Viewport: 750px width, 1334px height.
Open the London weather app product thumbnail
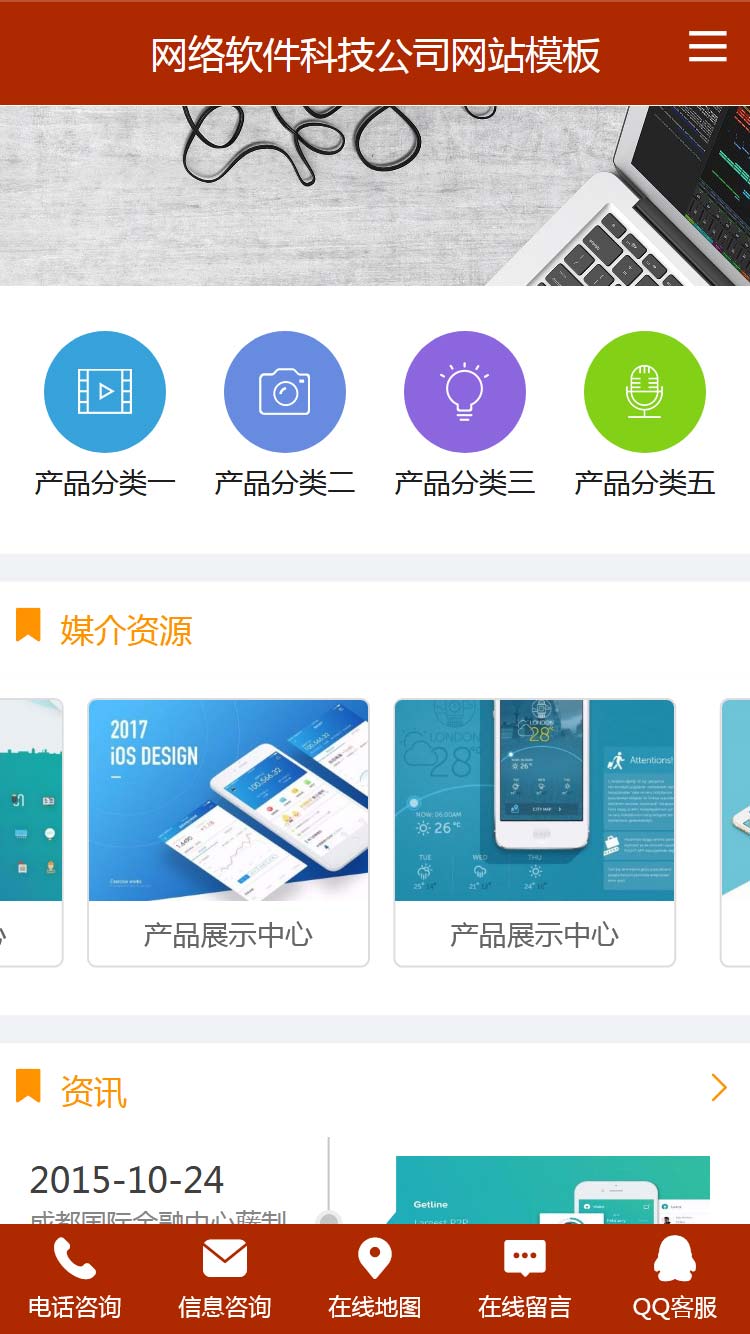click(535, 801)
